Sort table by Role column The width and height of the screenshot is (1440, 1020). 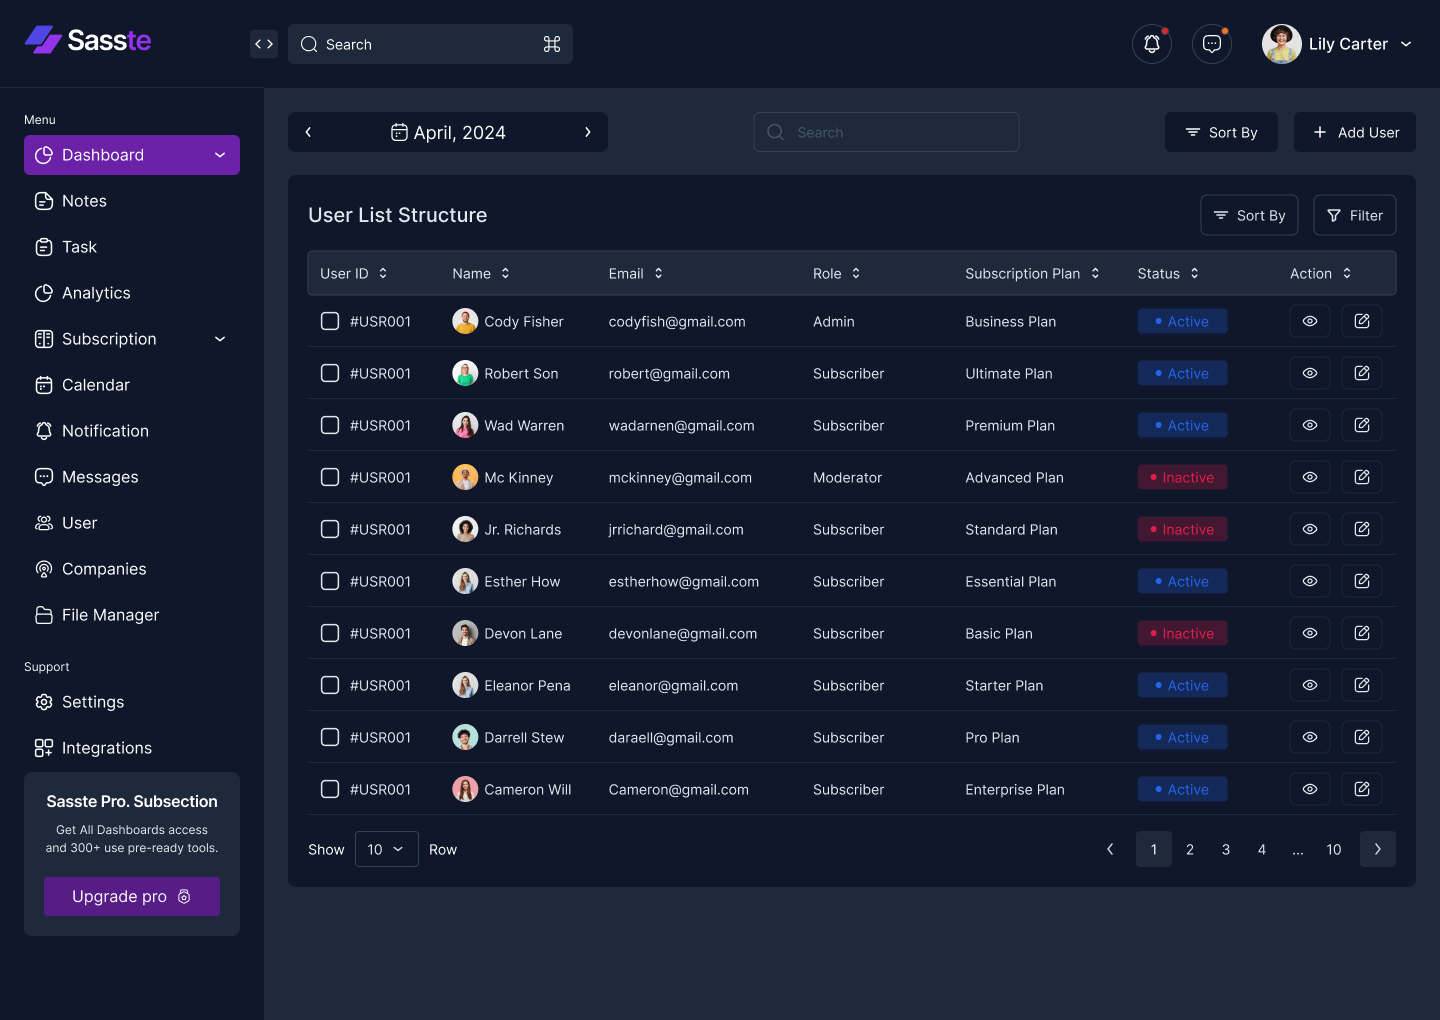tap(856, 273)
